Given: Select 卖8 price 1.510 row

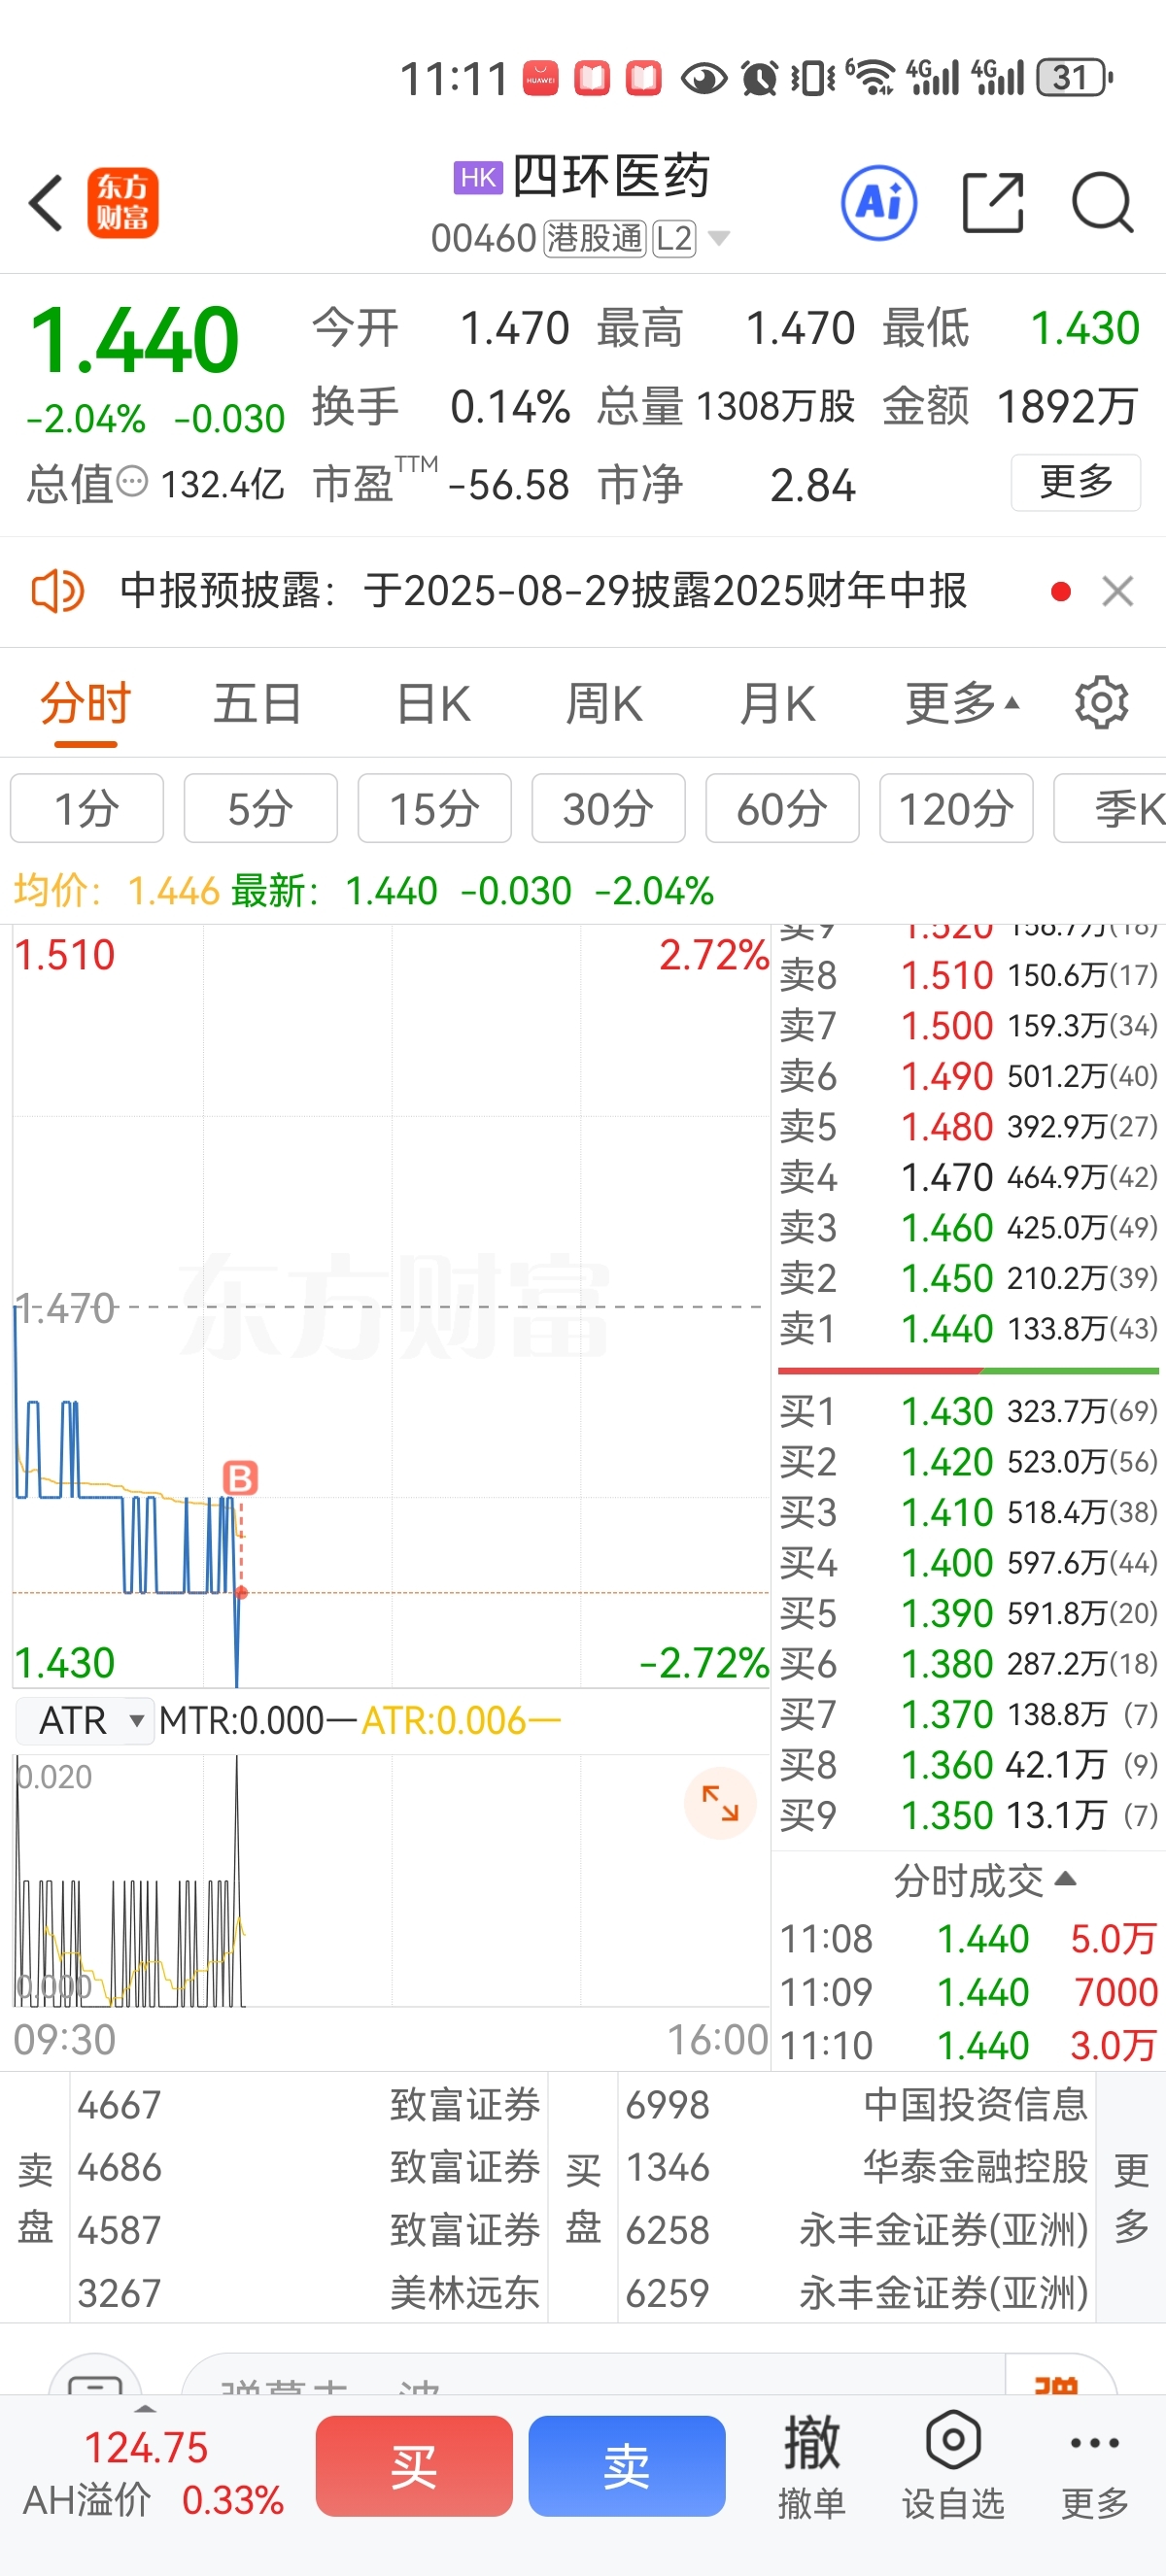Looking at the screenshot, I should point(968,975).
